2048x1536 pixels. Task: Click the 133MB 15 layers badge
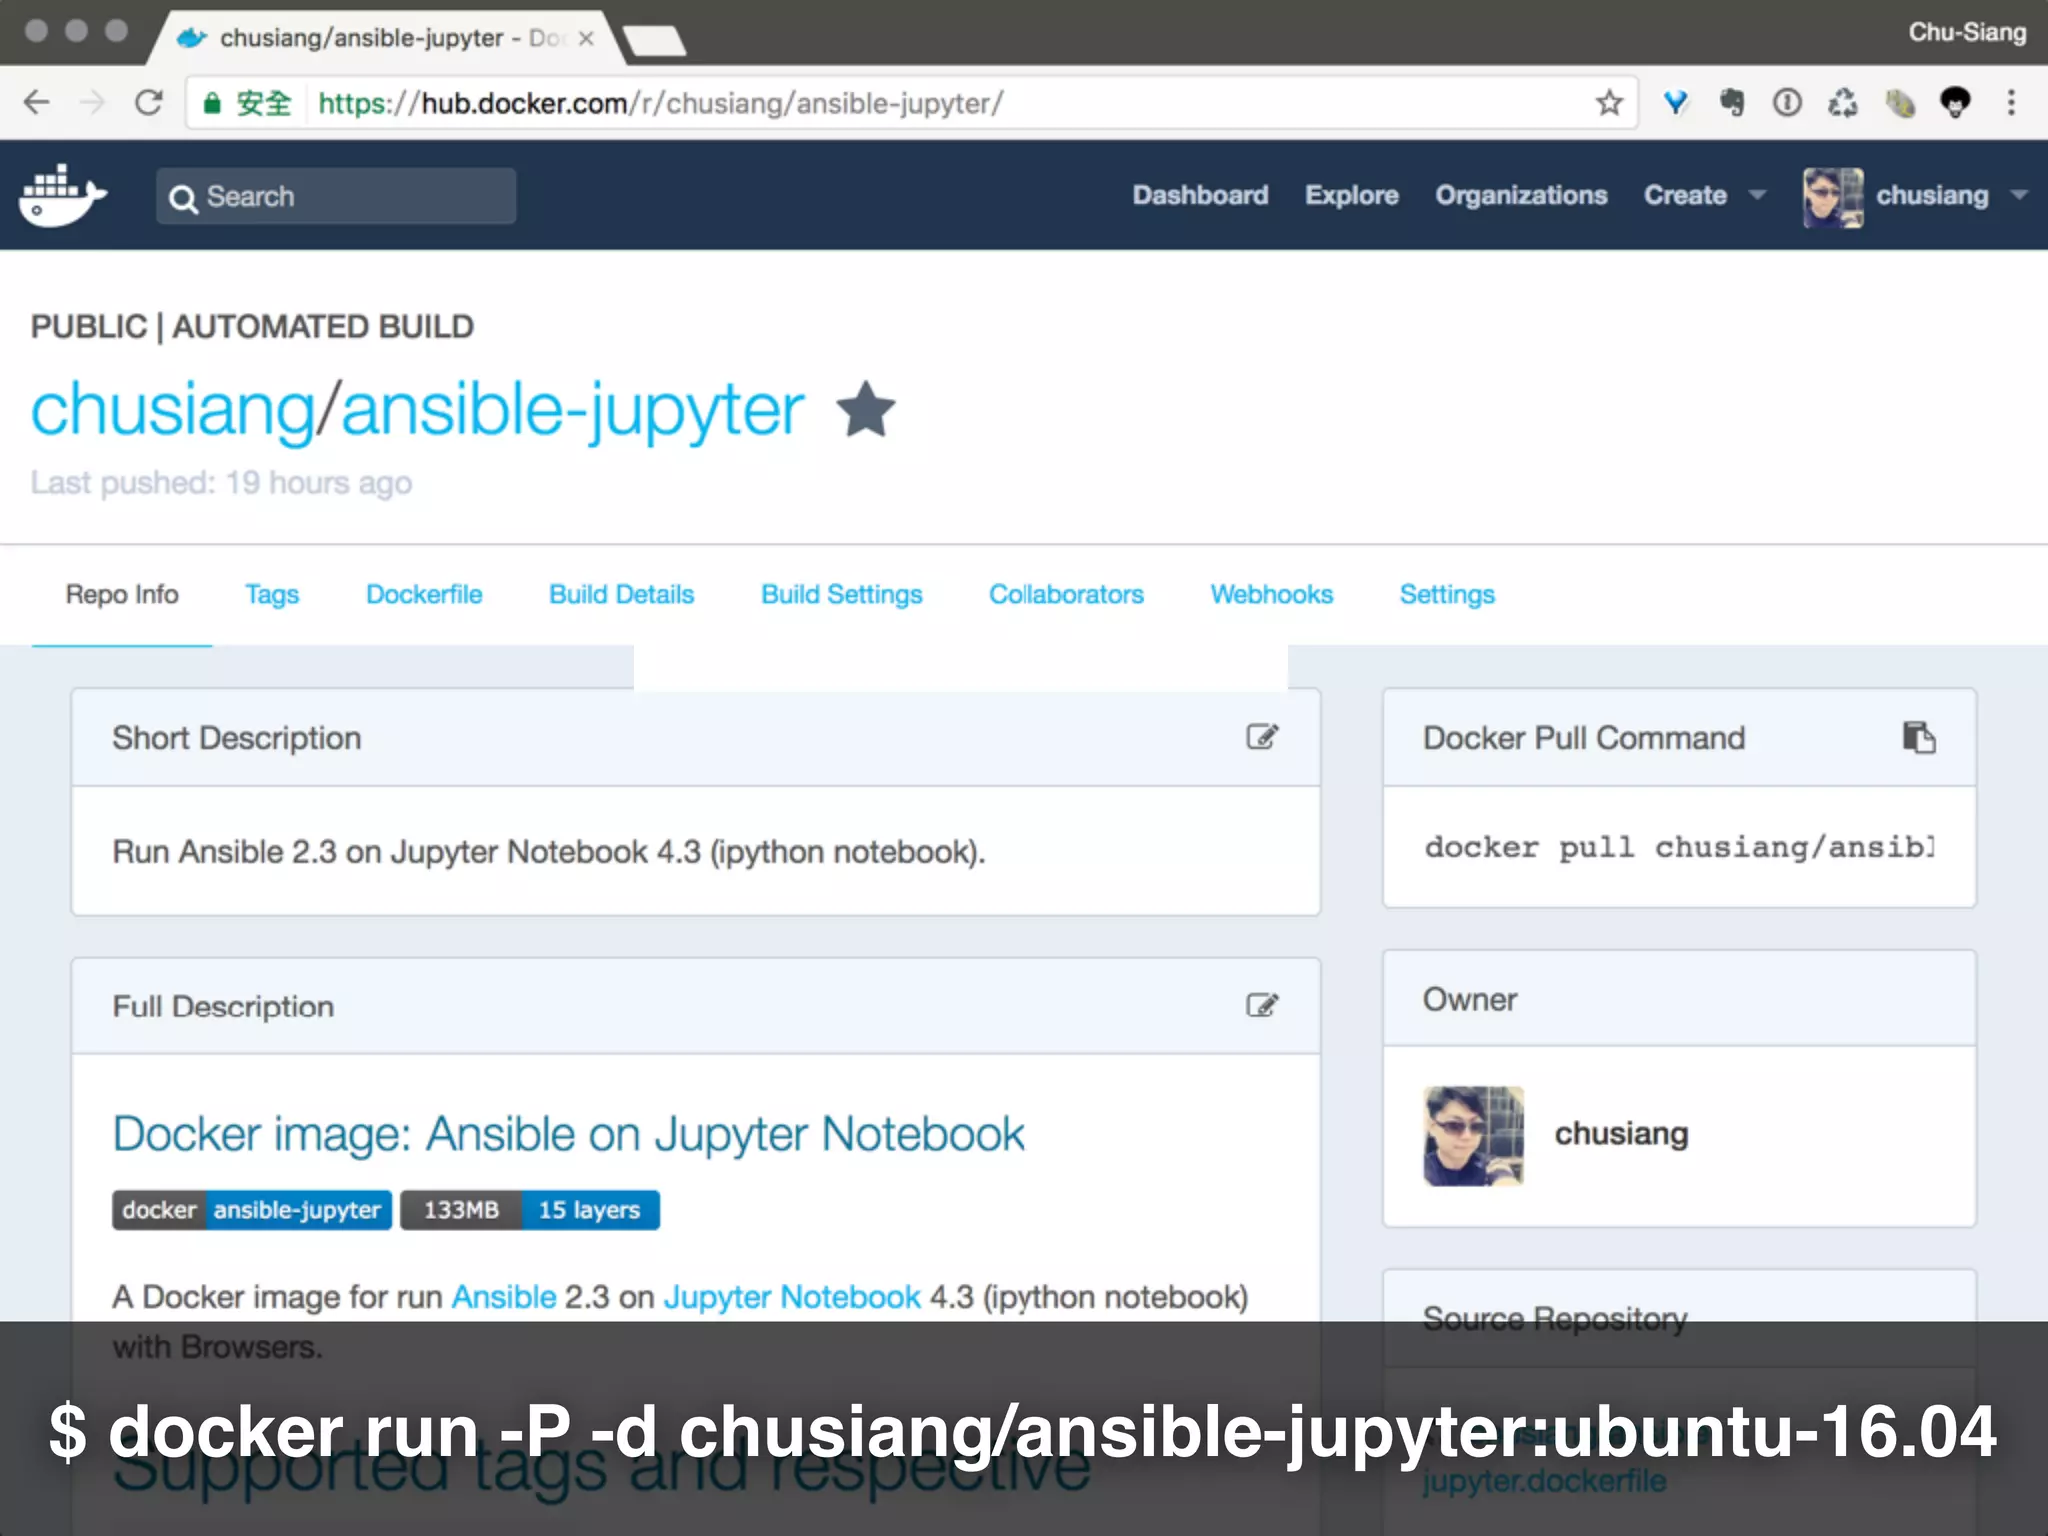(530, 1210)
